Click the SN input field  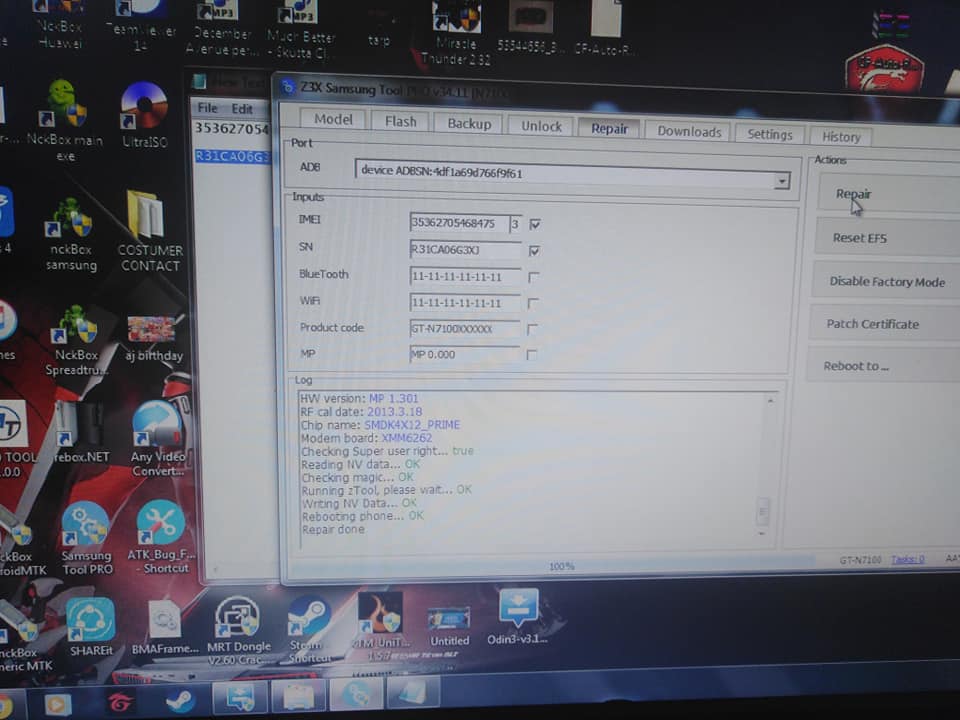click(465, 250)
